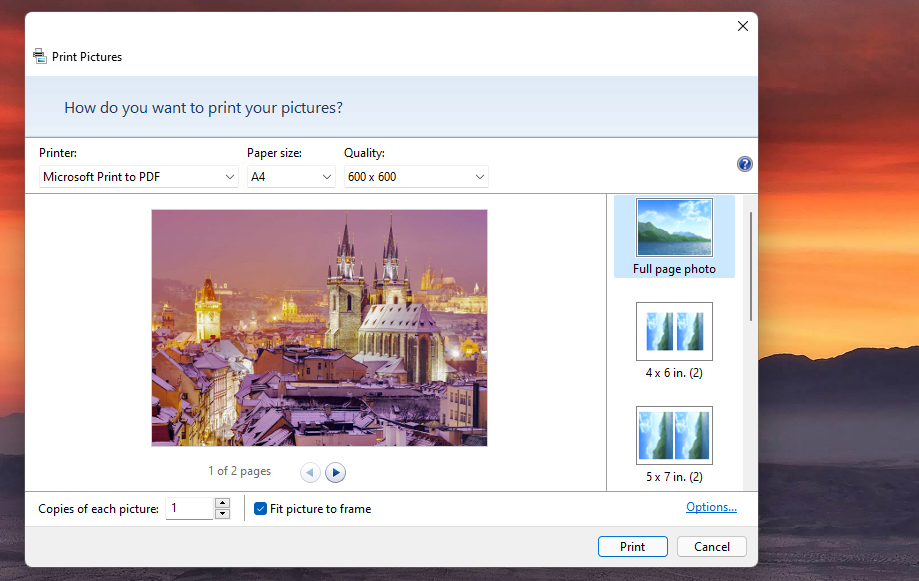The height and width of the screenshot is (581, 919).
Task: Click the previous page arrow
Action: (x=310, y=472)
